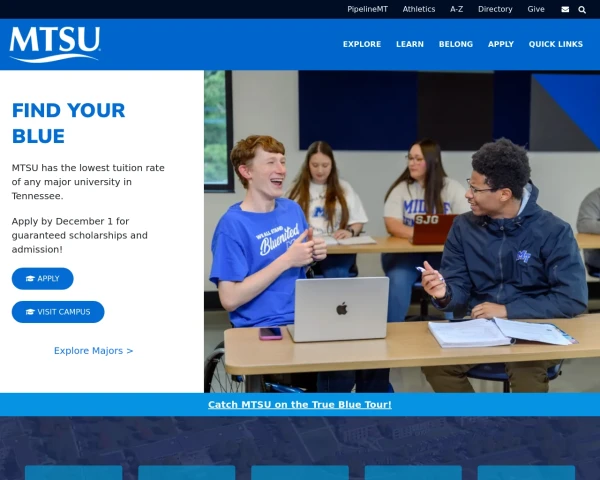
Task: Open PipelineMT link
Action: coord(367,9)
